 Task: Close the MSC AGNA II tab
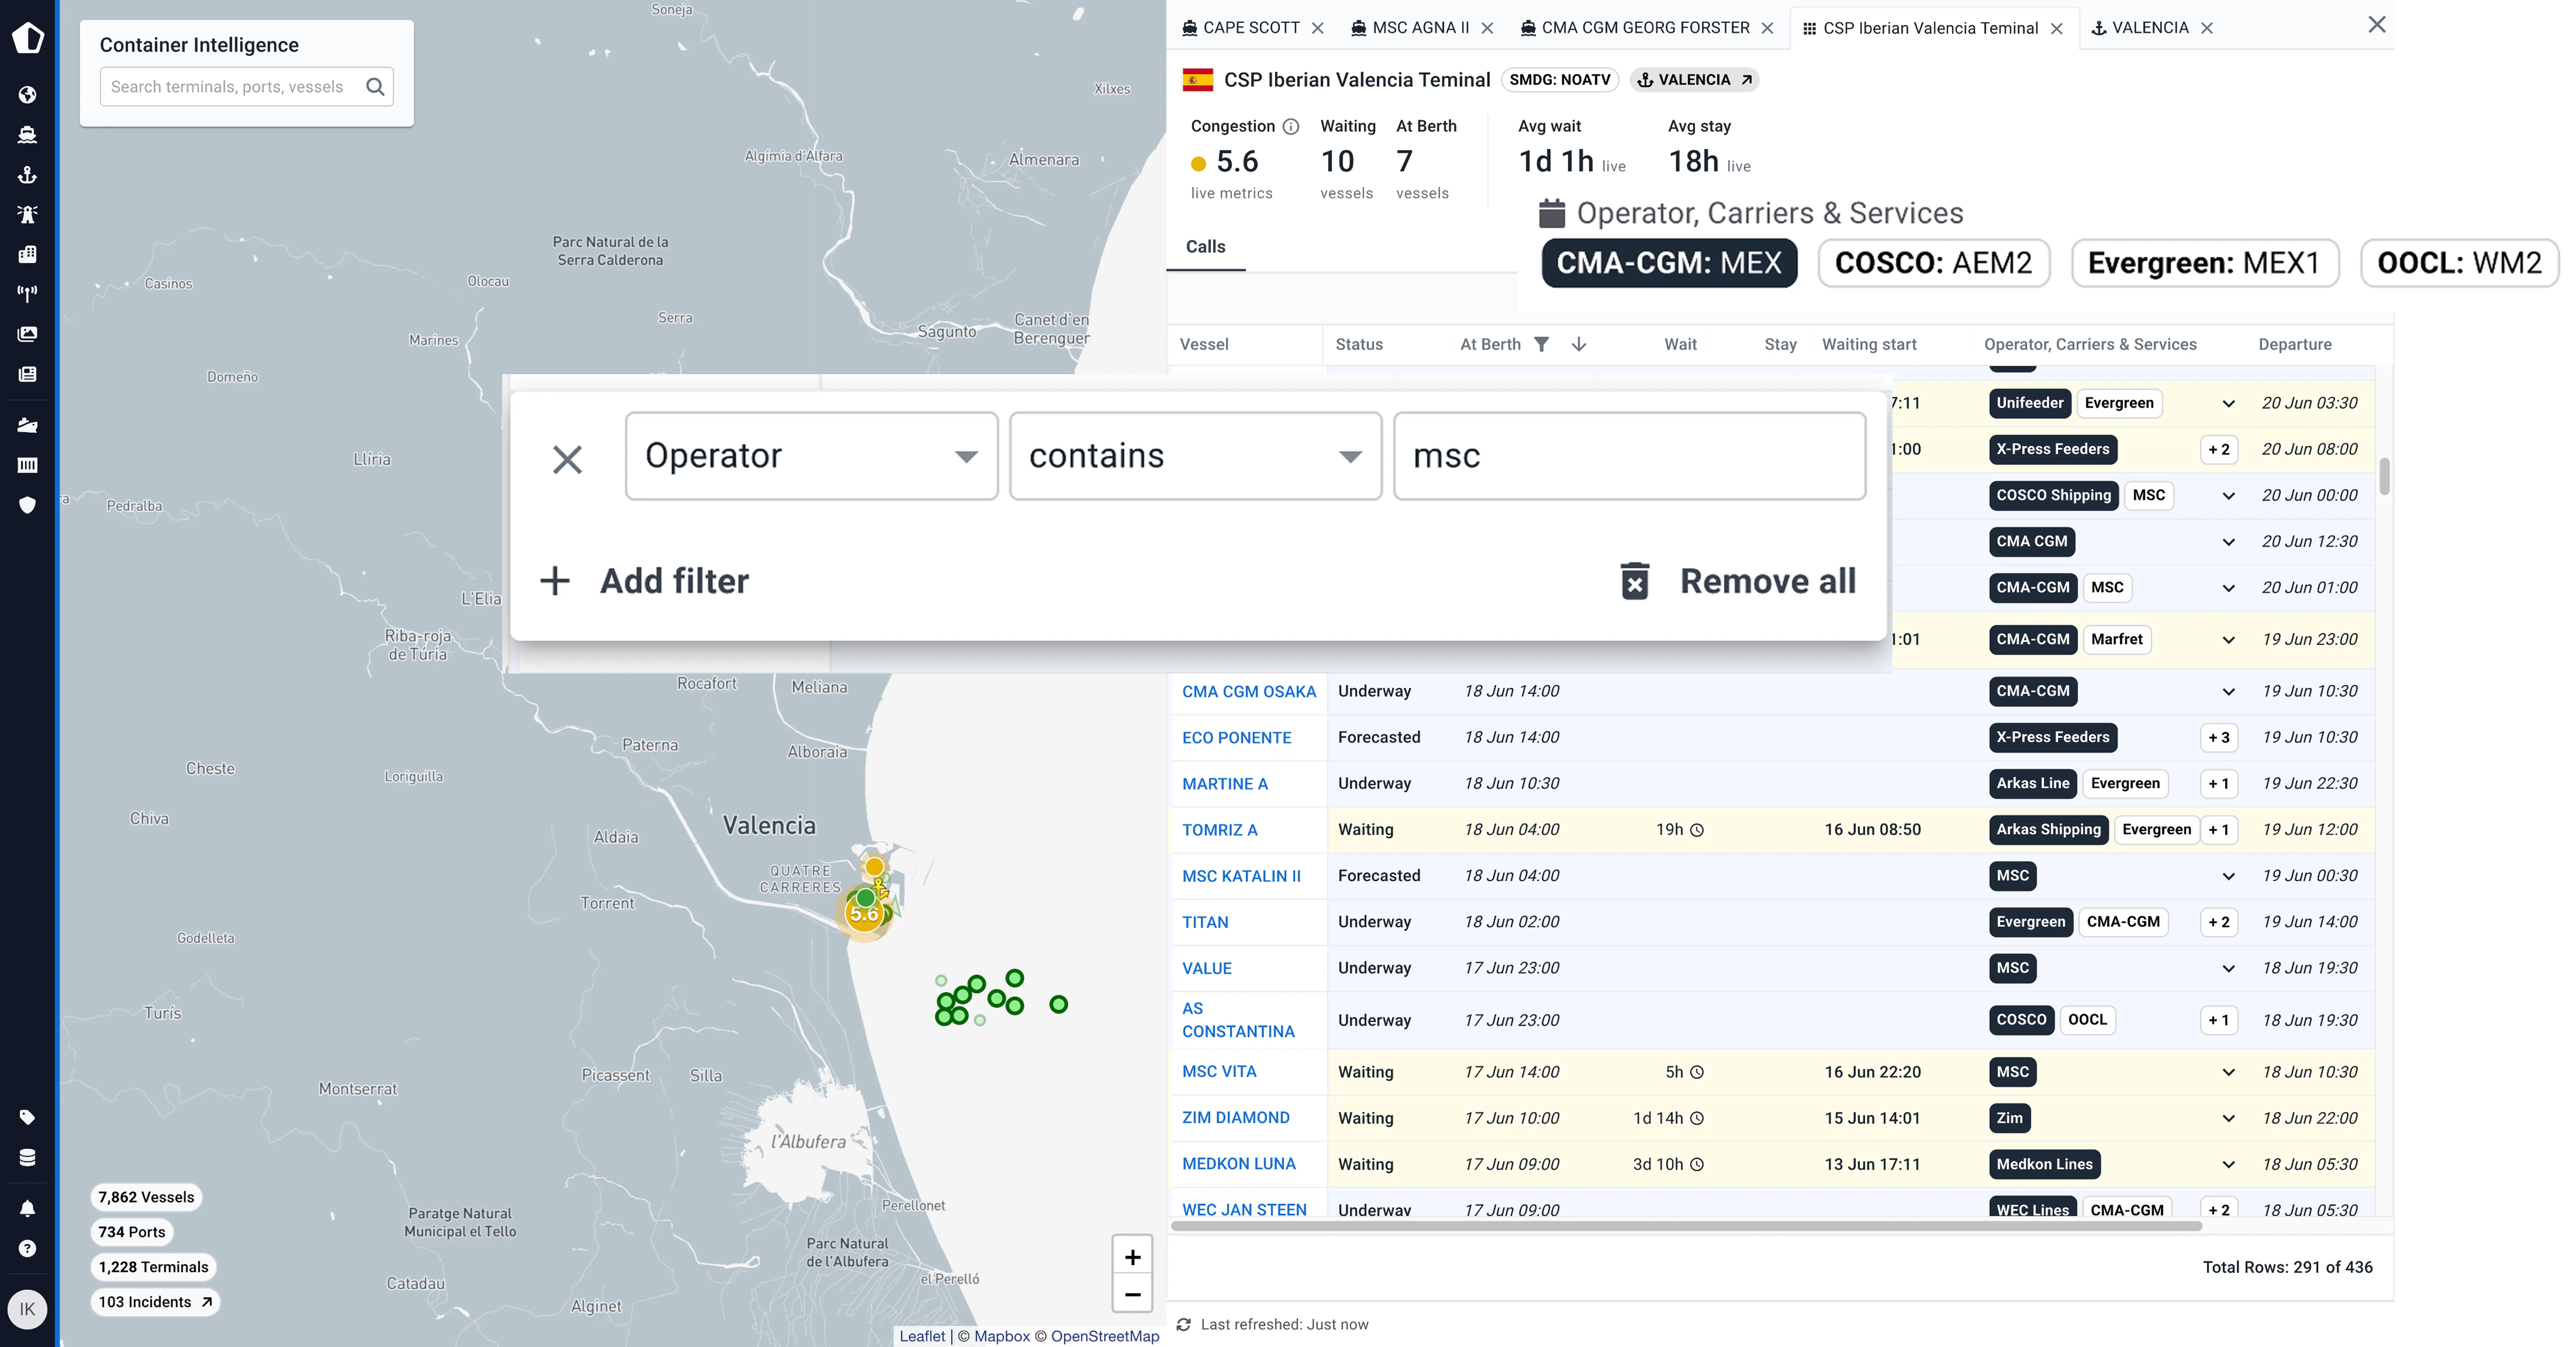click(x=1487, y=28)
